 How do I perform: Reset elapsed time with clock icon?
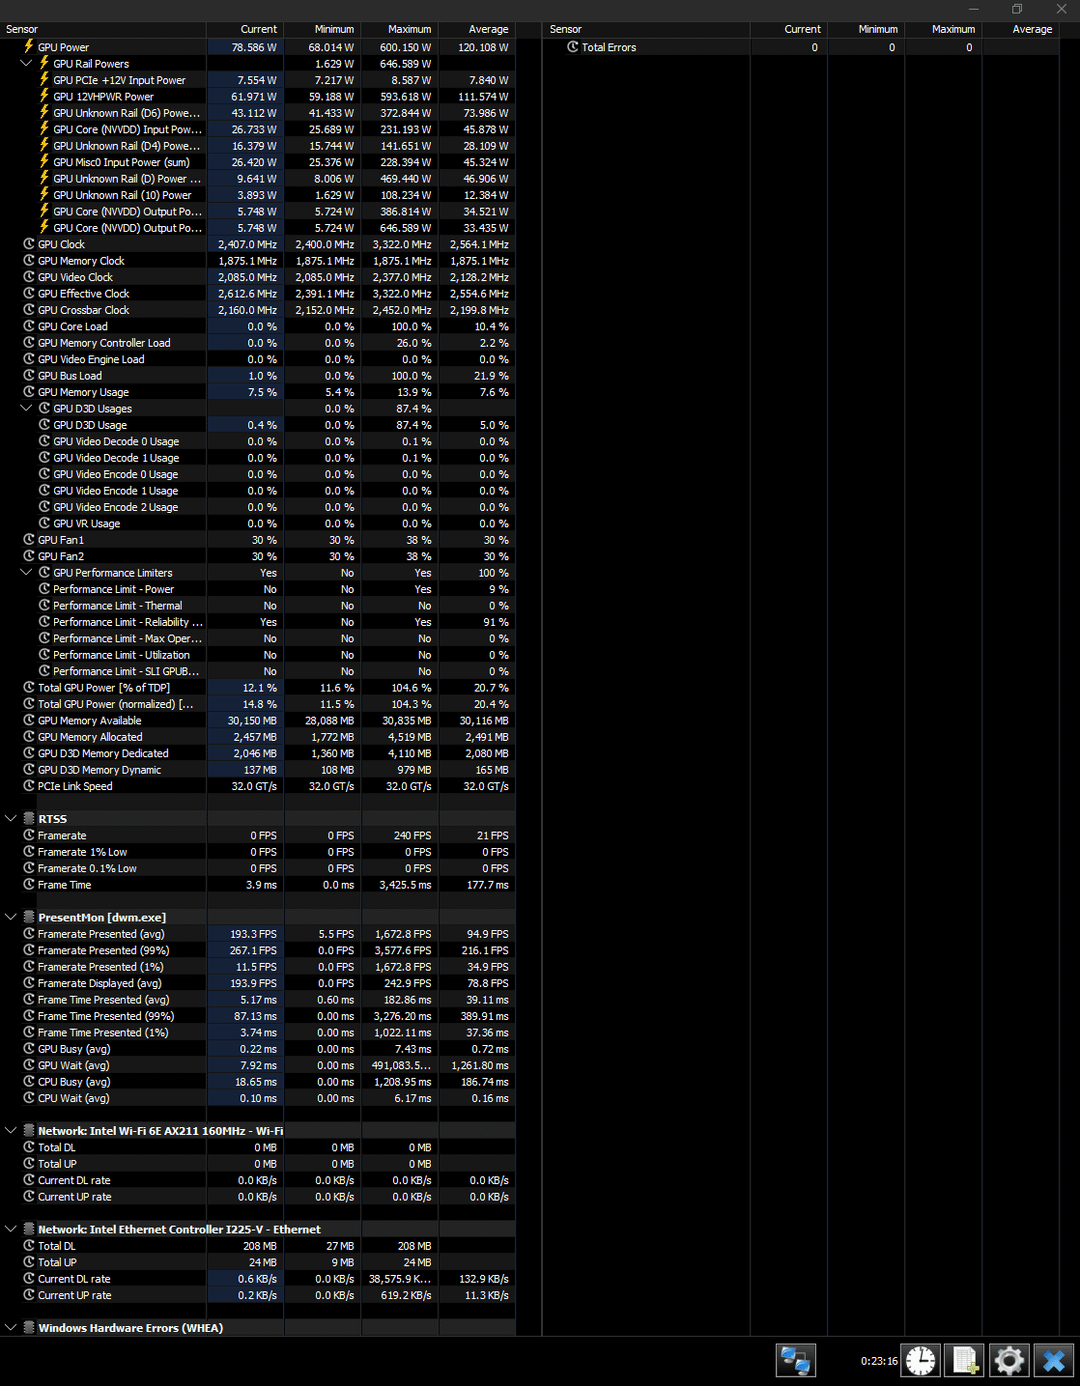pyautogui.click(x=920, y=1361)
